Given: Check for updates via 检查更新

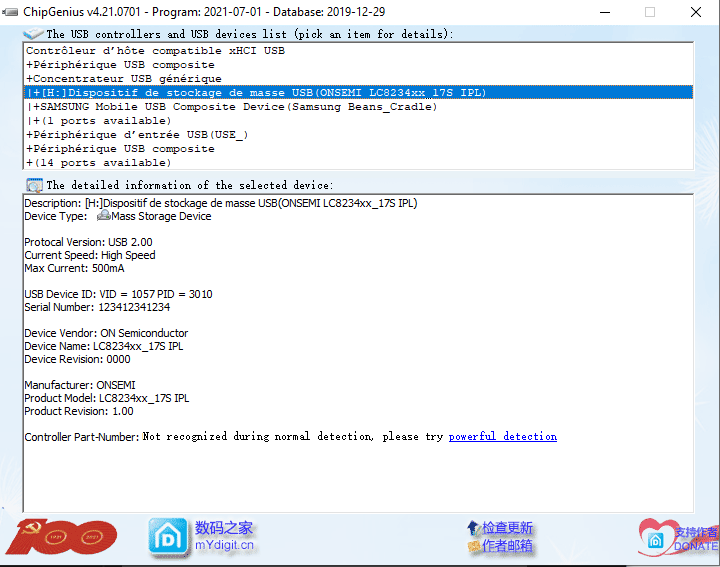Looking at the screenshot, I should click(507, 528).
